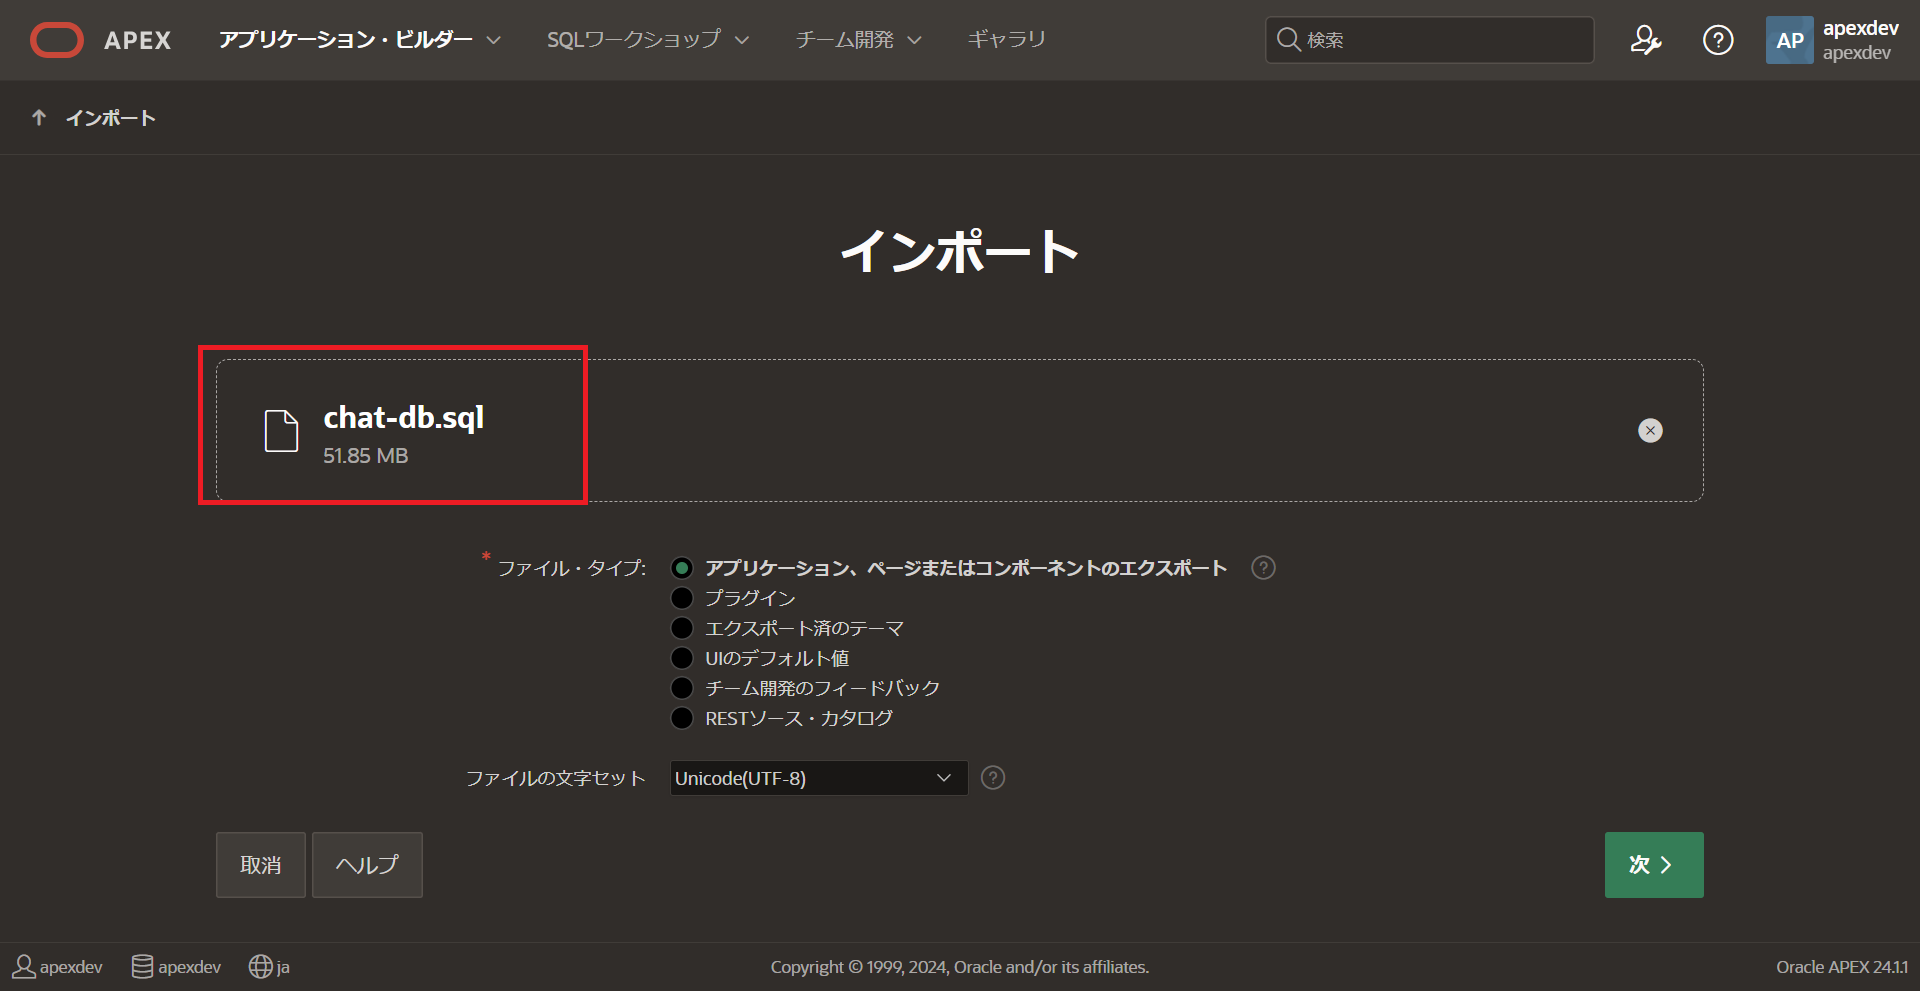The width and height of the screenshot is (1920, 991).
Task: Click the APEX text link in the header
Action: coord(138,40)
